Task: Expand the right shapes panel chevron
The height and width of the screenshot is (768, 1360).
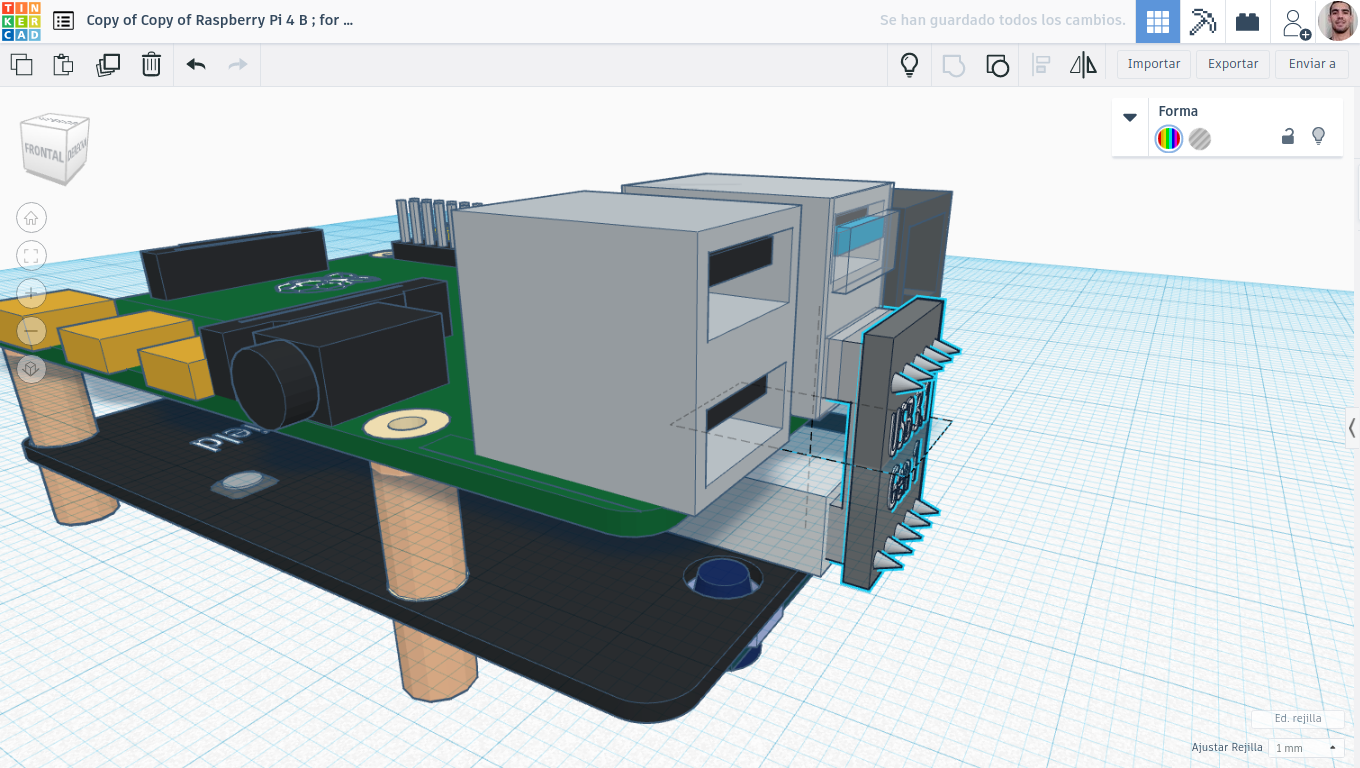Action: 1352,428
